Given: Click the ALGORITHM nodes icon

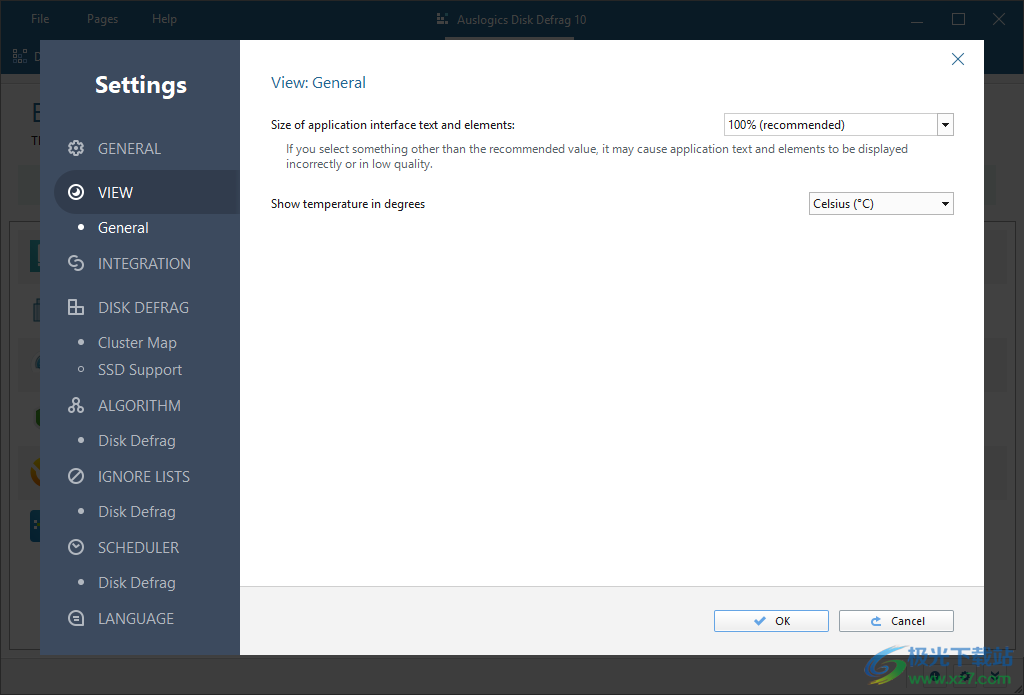Looking at the screenshot, I should [x=76, y=405].
